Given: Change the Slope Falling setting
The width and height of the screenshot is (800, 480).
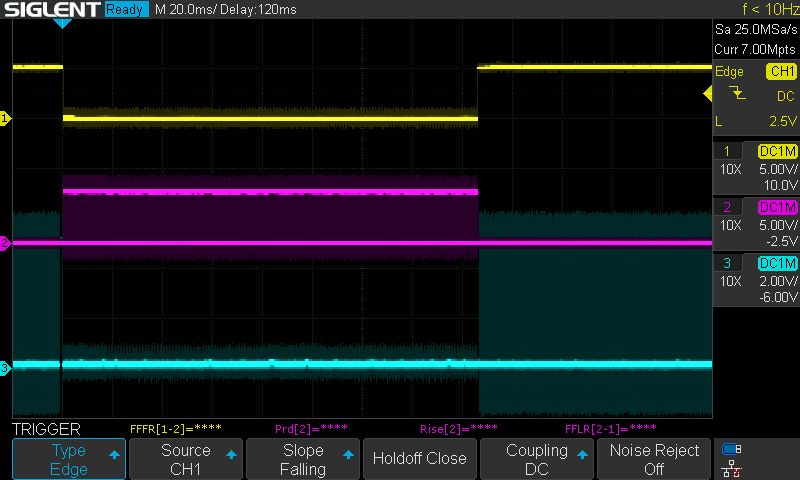Looking at the screenshot, I should [x=303, y=459].
